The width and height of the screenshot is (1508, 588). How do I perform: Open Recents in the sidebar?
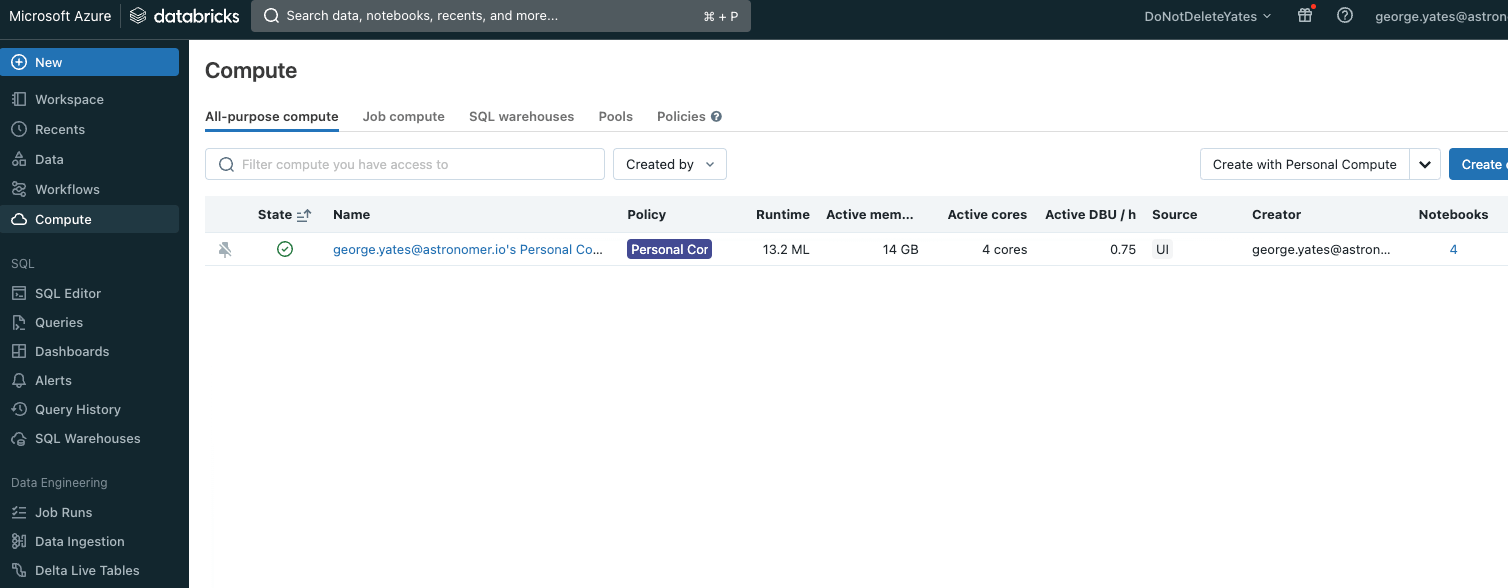(60, 130)
